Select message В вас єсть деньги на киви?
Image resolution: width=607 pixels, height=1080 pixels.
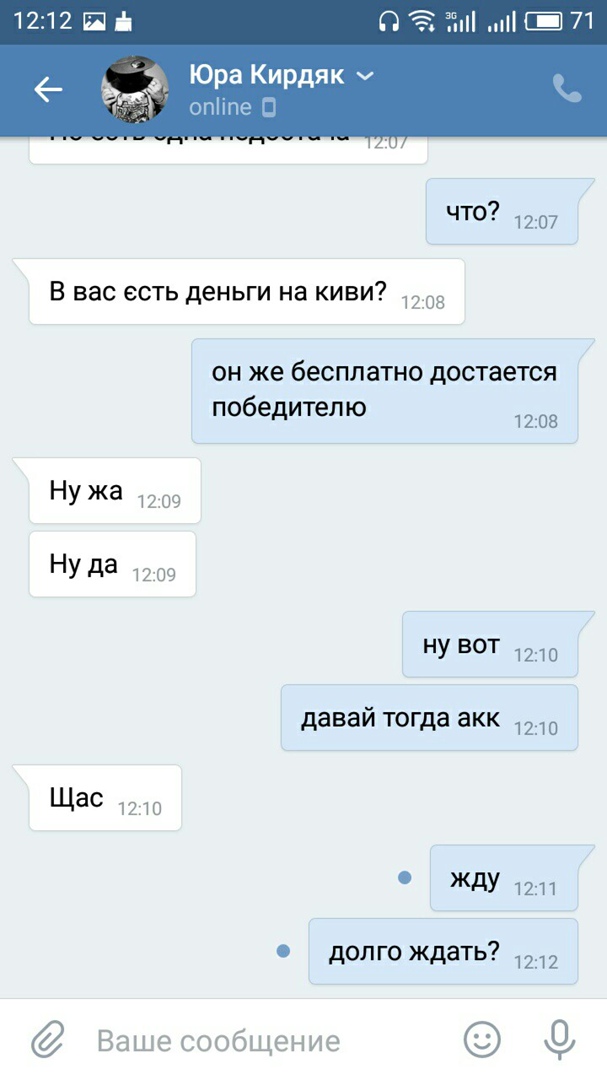pyautogui.click(x=247, y=292)
